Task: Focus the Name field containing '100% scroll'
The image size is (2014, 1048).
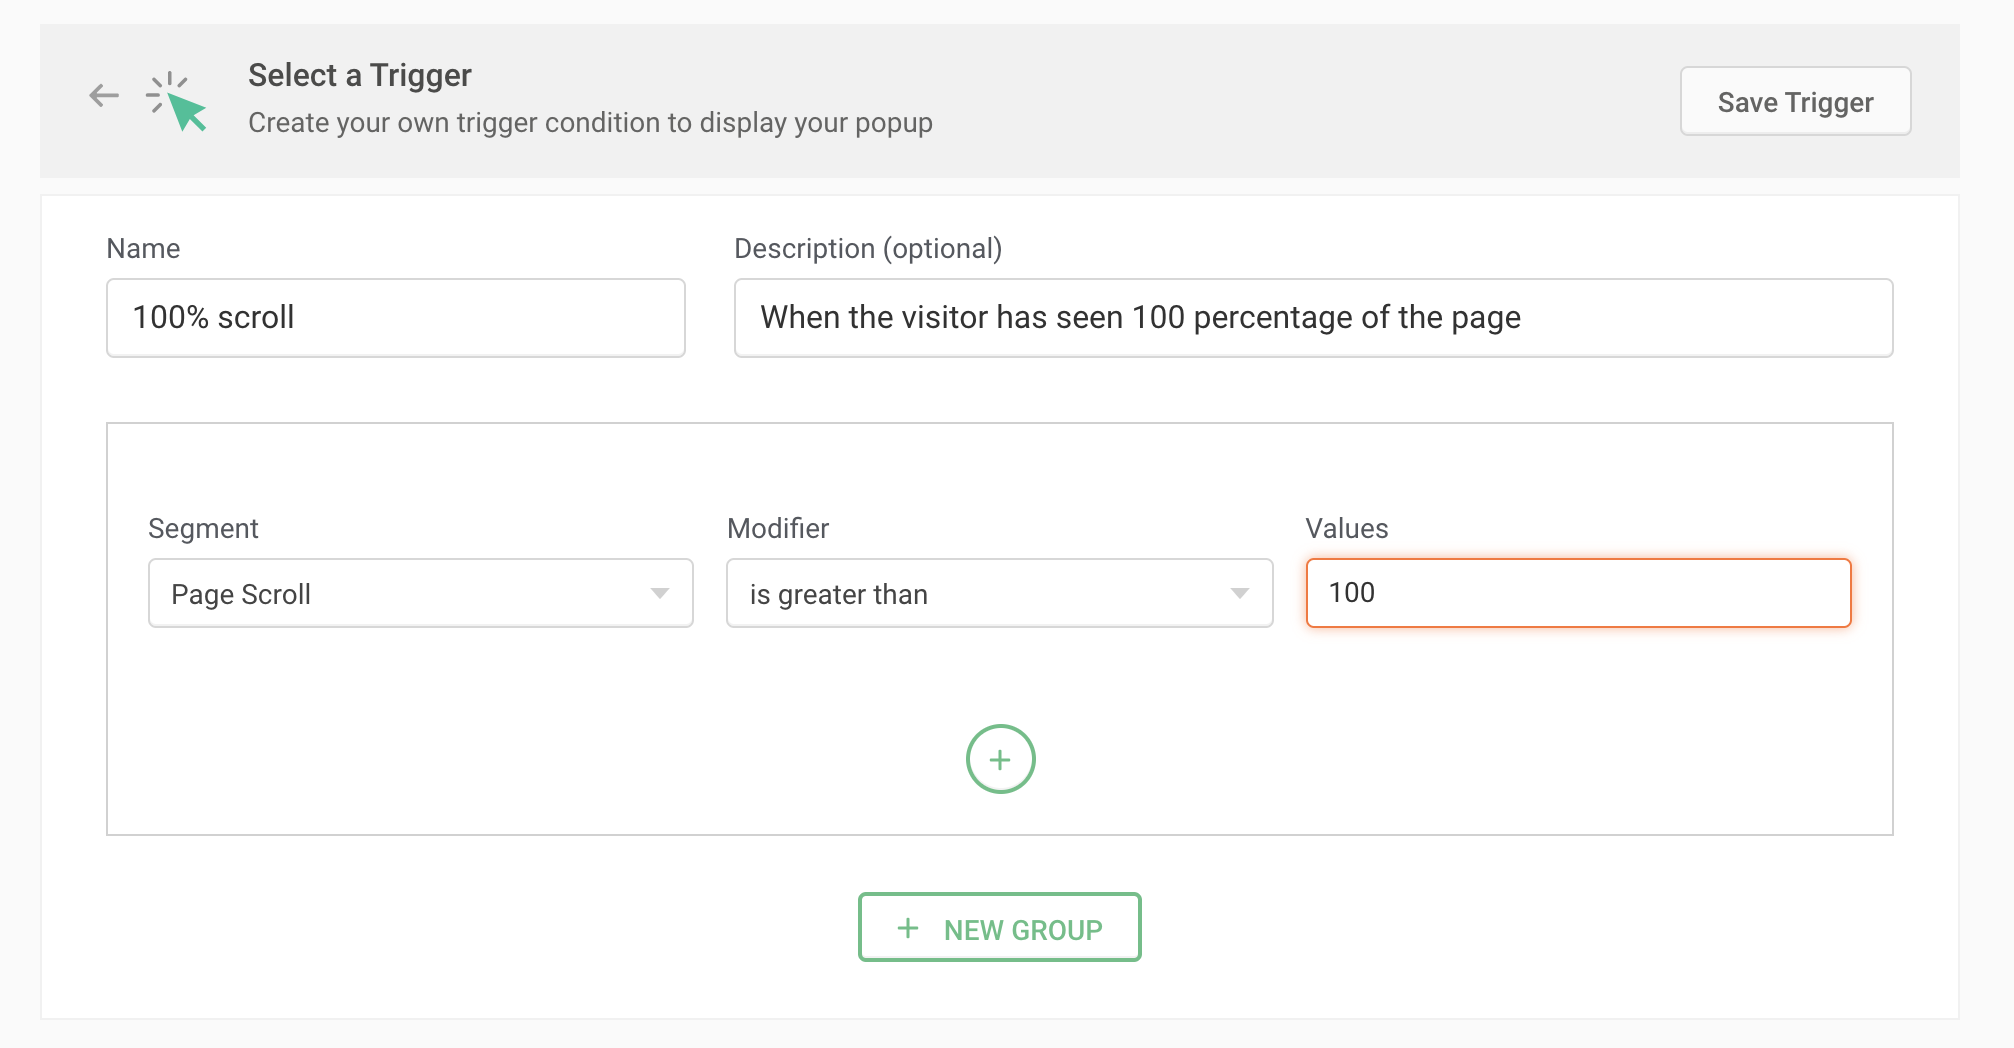Action: pyautogui.click(x=395, y=318)
